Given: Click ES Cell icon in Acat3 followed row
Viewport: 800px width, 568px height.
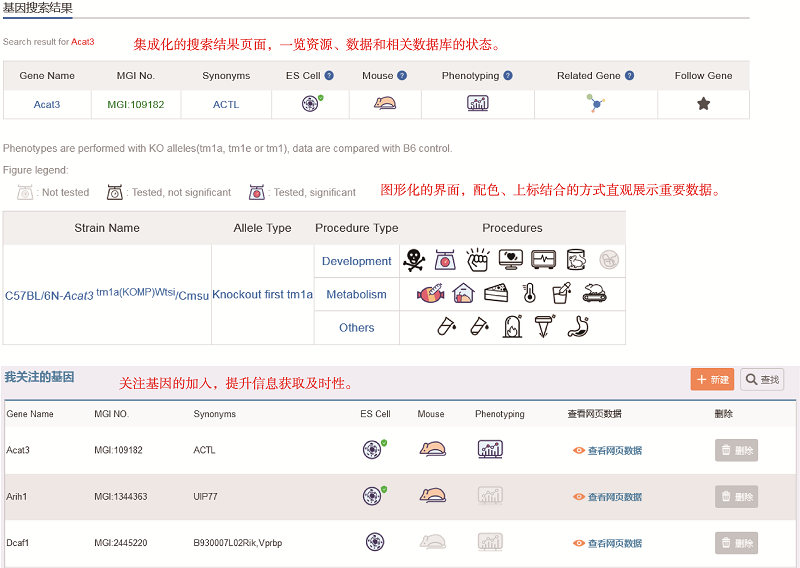Looking at the screenshot, I should pos(374,449).
